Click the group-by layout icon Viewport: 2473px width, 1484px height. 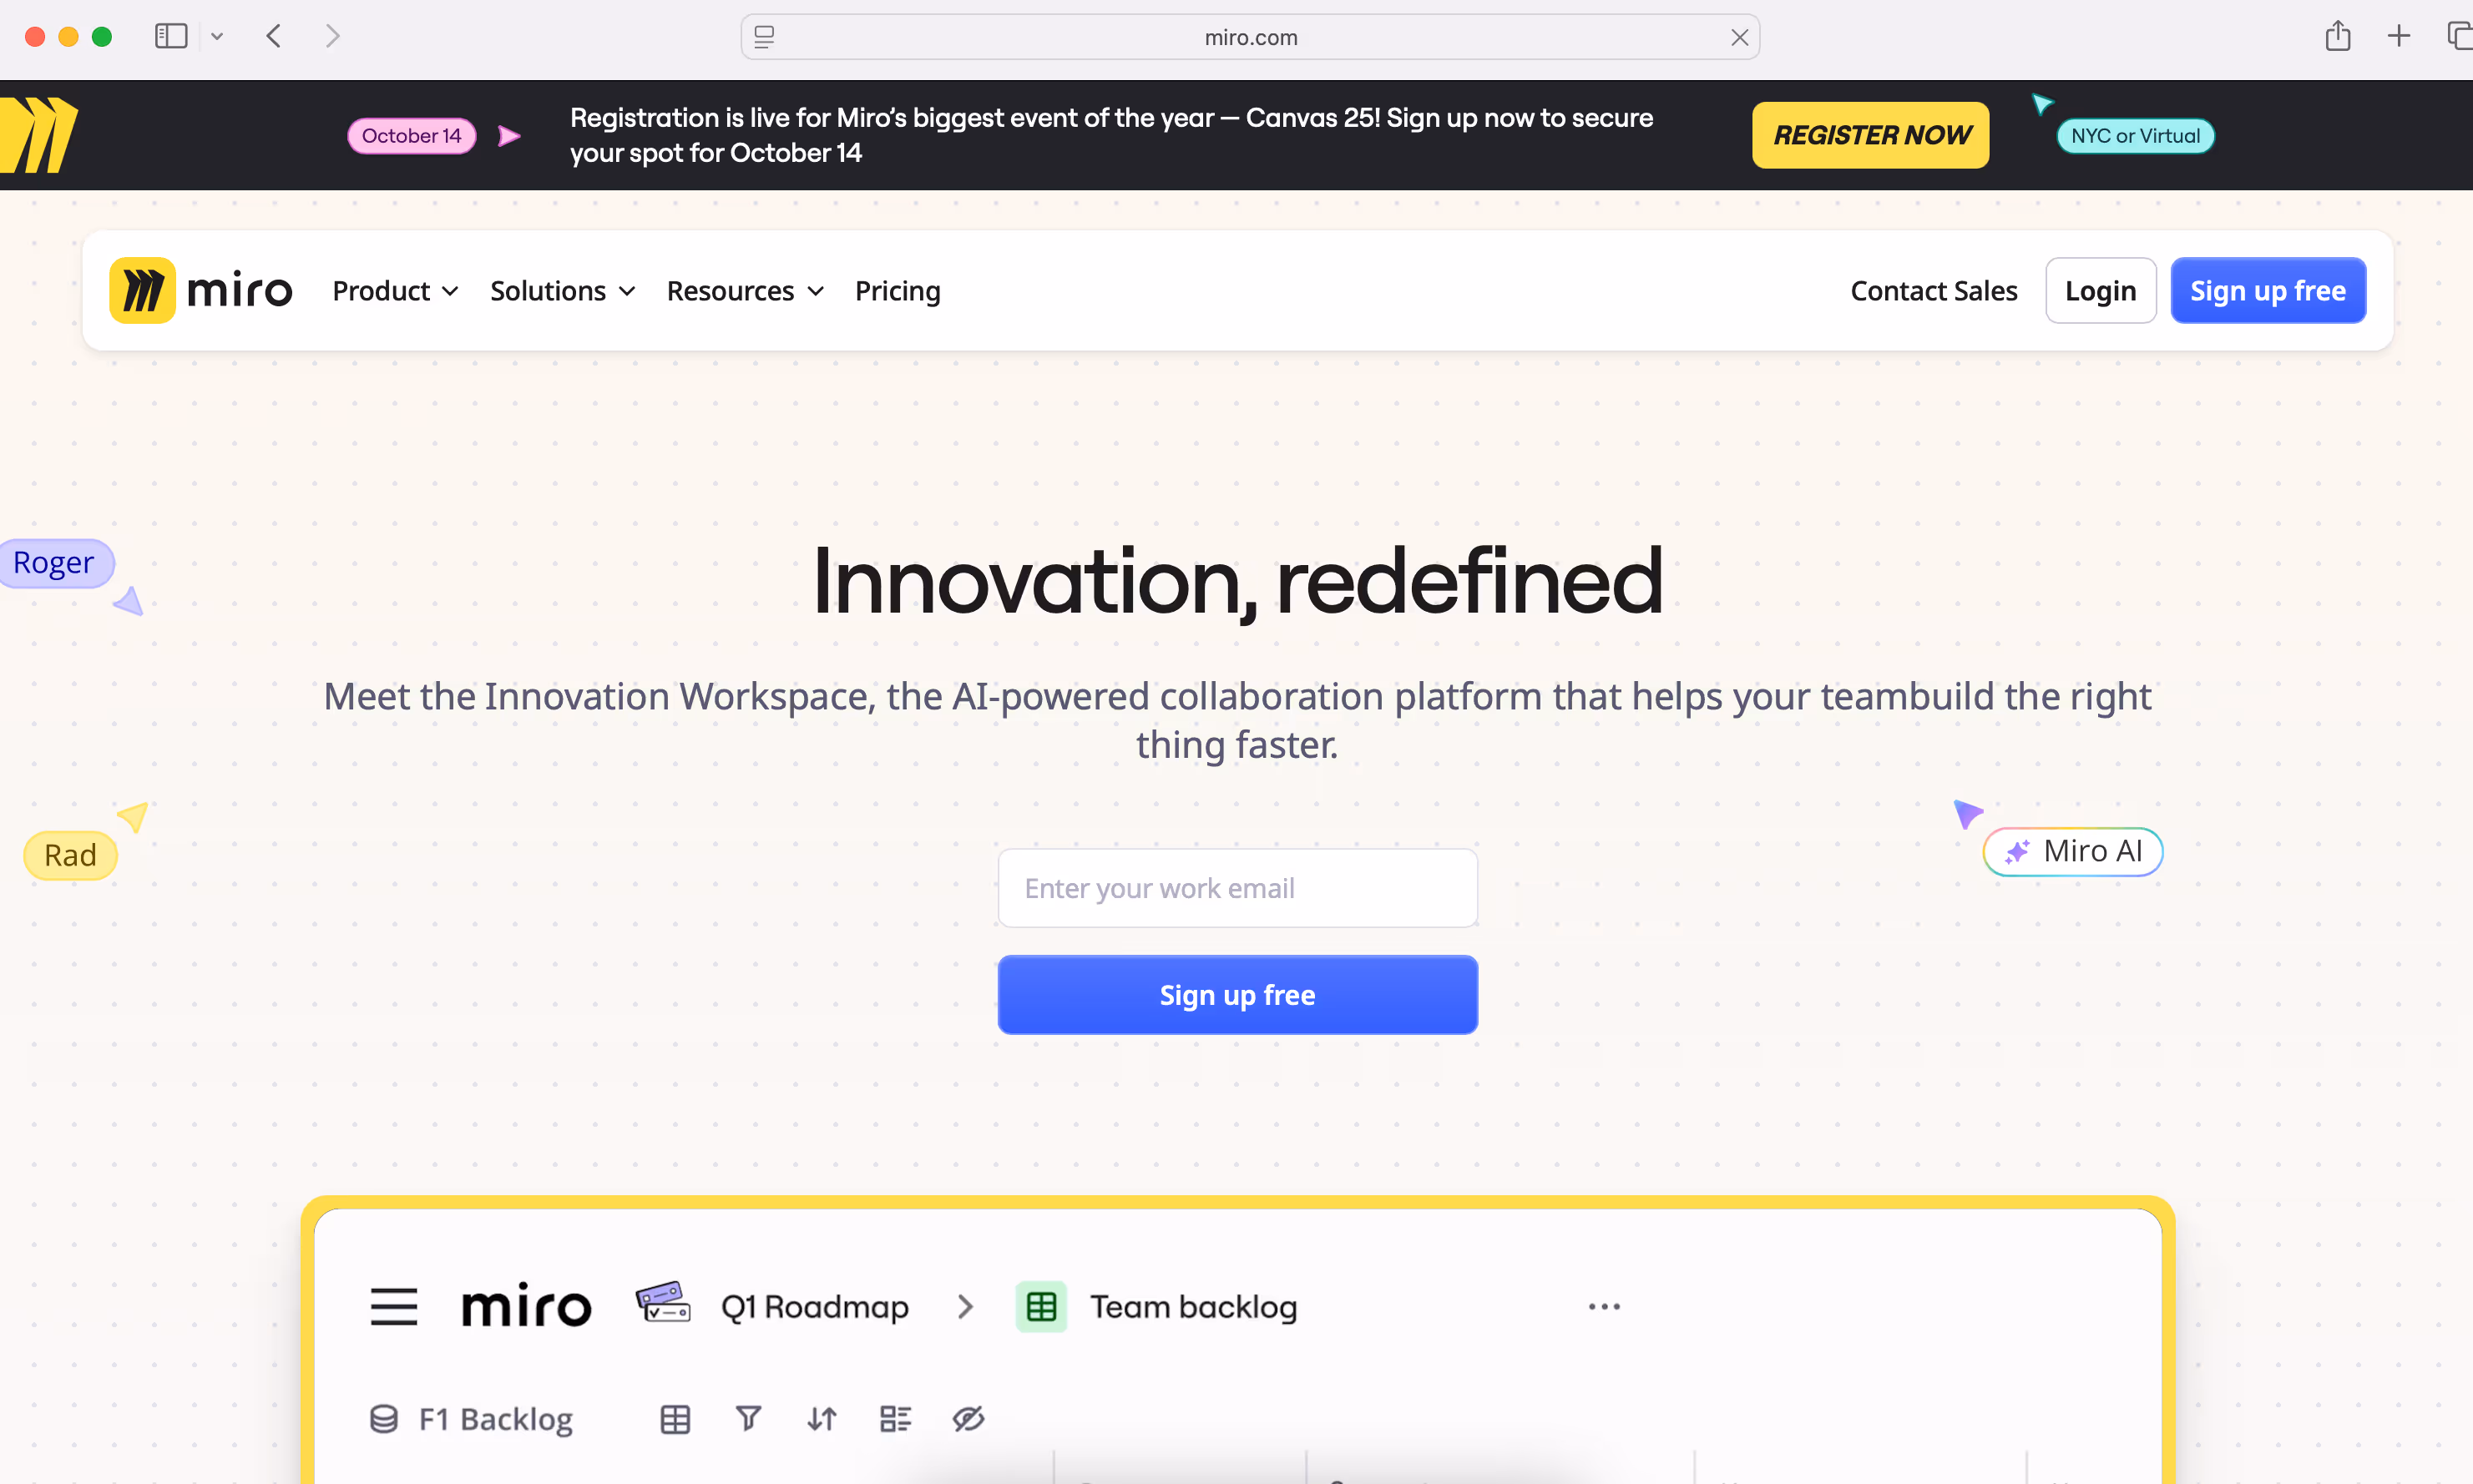click(x=895, y=1418)
